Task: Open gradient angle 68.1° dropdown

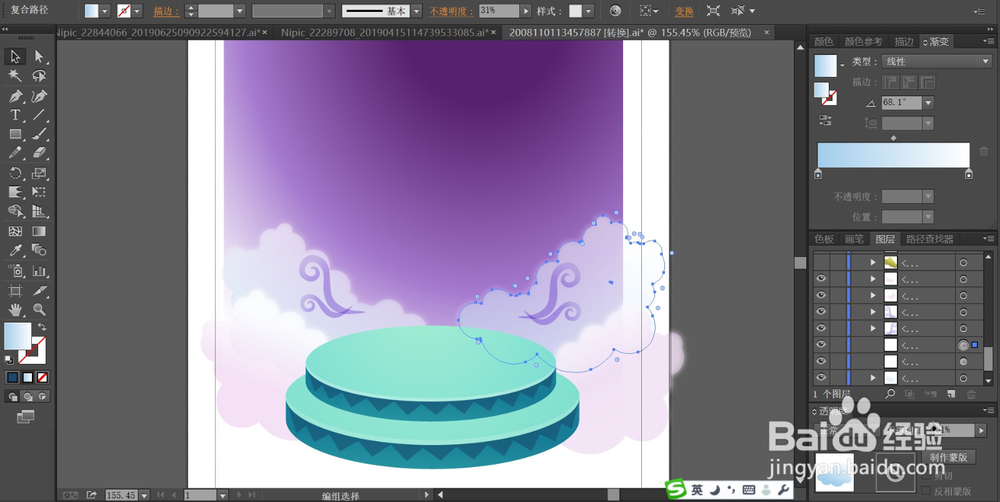Action: pos(929,103)
